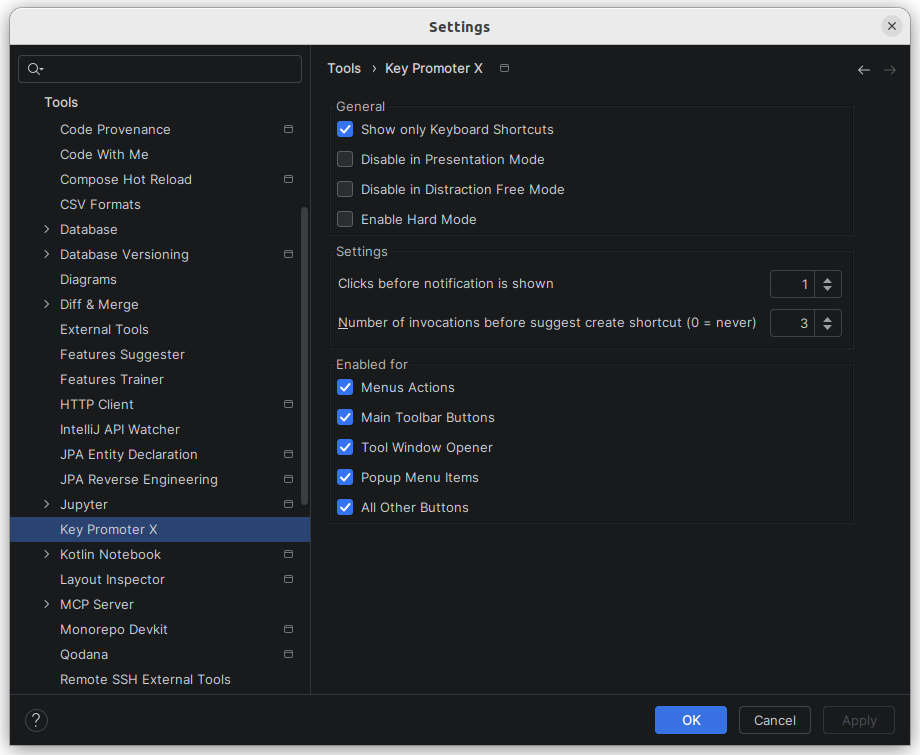This screenshot has width=920, height=755.
Task: Decrease number of invocations value
Action: (827, 327)
